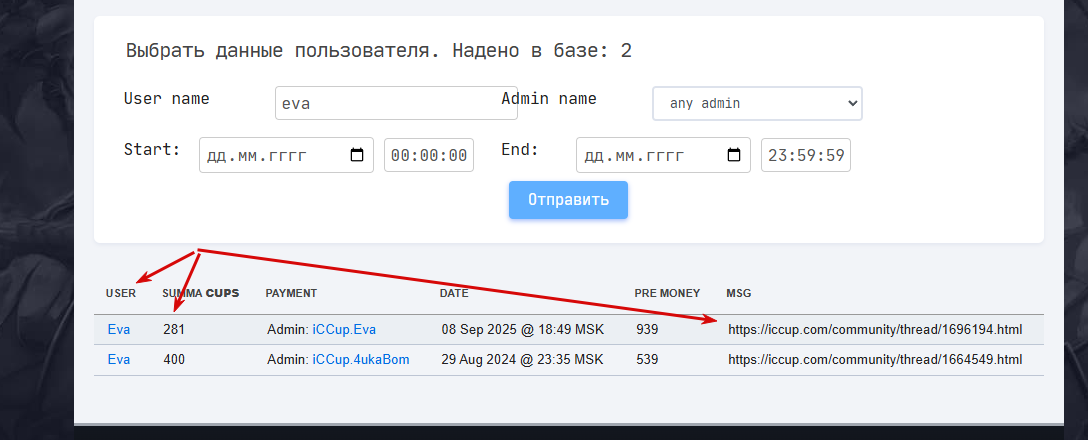
Task: Open the End date calendar picker icon
Action: (734, 155)
